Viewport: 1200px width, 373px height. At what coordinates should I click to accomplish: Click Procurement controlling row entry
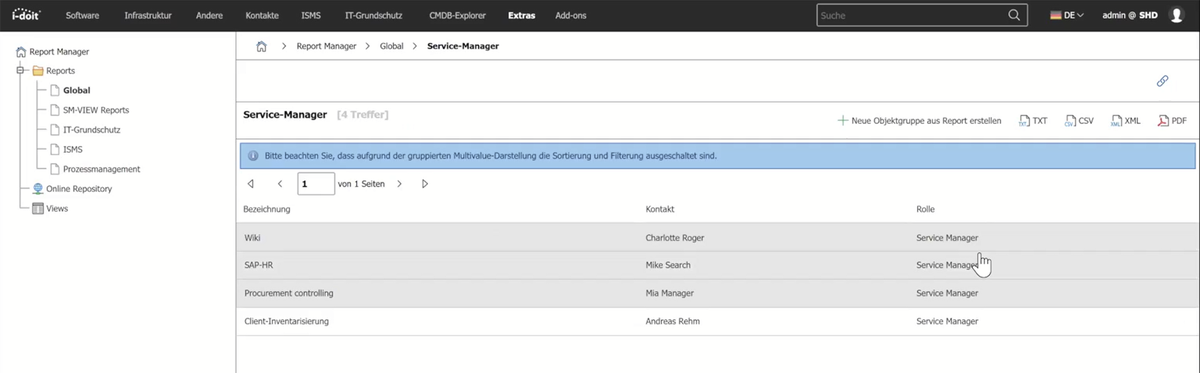pyautogui.click(x=289, y=293)
